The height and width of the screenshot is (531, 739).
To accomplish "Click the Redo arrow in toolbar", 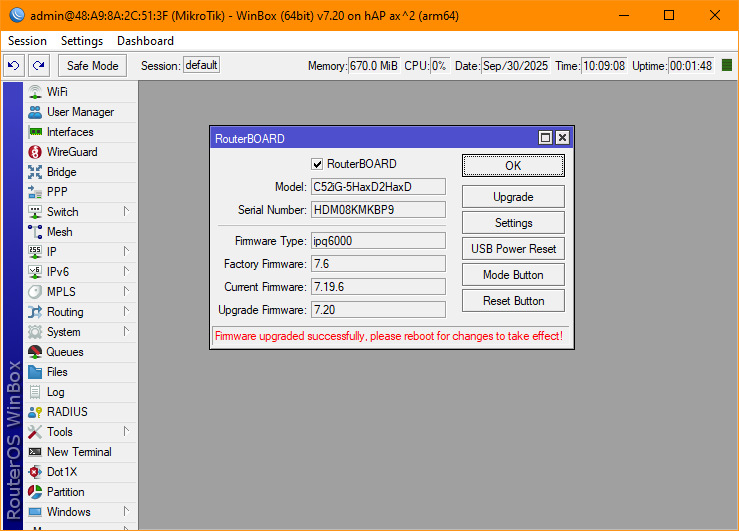I will pyautogui.click(x=39, y=65).
